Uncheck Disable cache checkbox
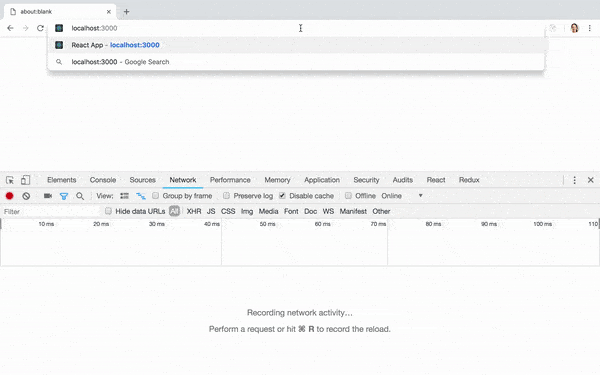Image resolution: width=600 pixels, height=375 pixels. click(x=282, y=196)
